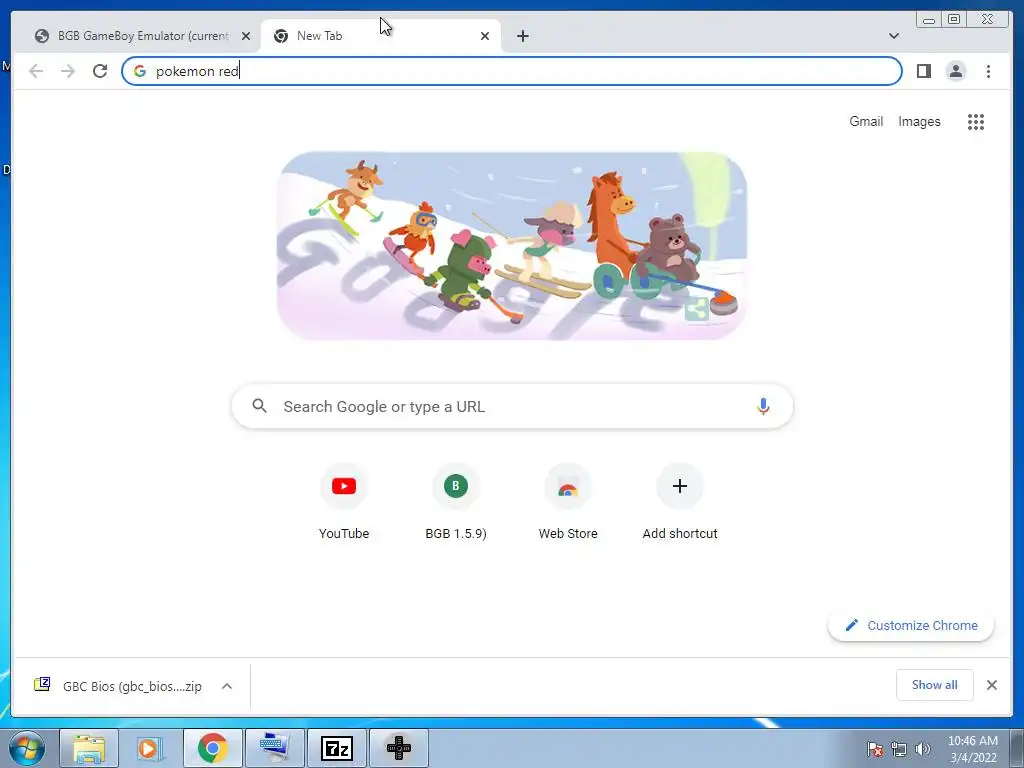The image size is (1024, 768).
Task: Dismiss the downloads bar
Action: coord(991,685)
